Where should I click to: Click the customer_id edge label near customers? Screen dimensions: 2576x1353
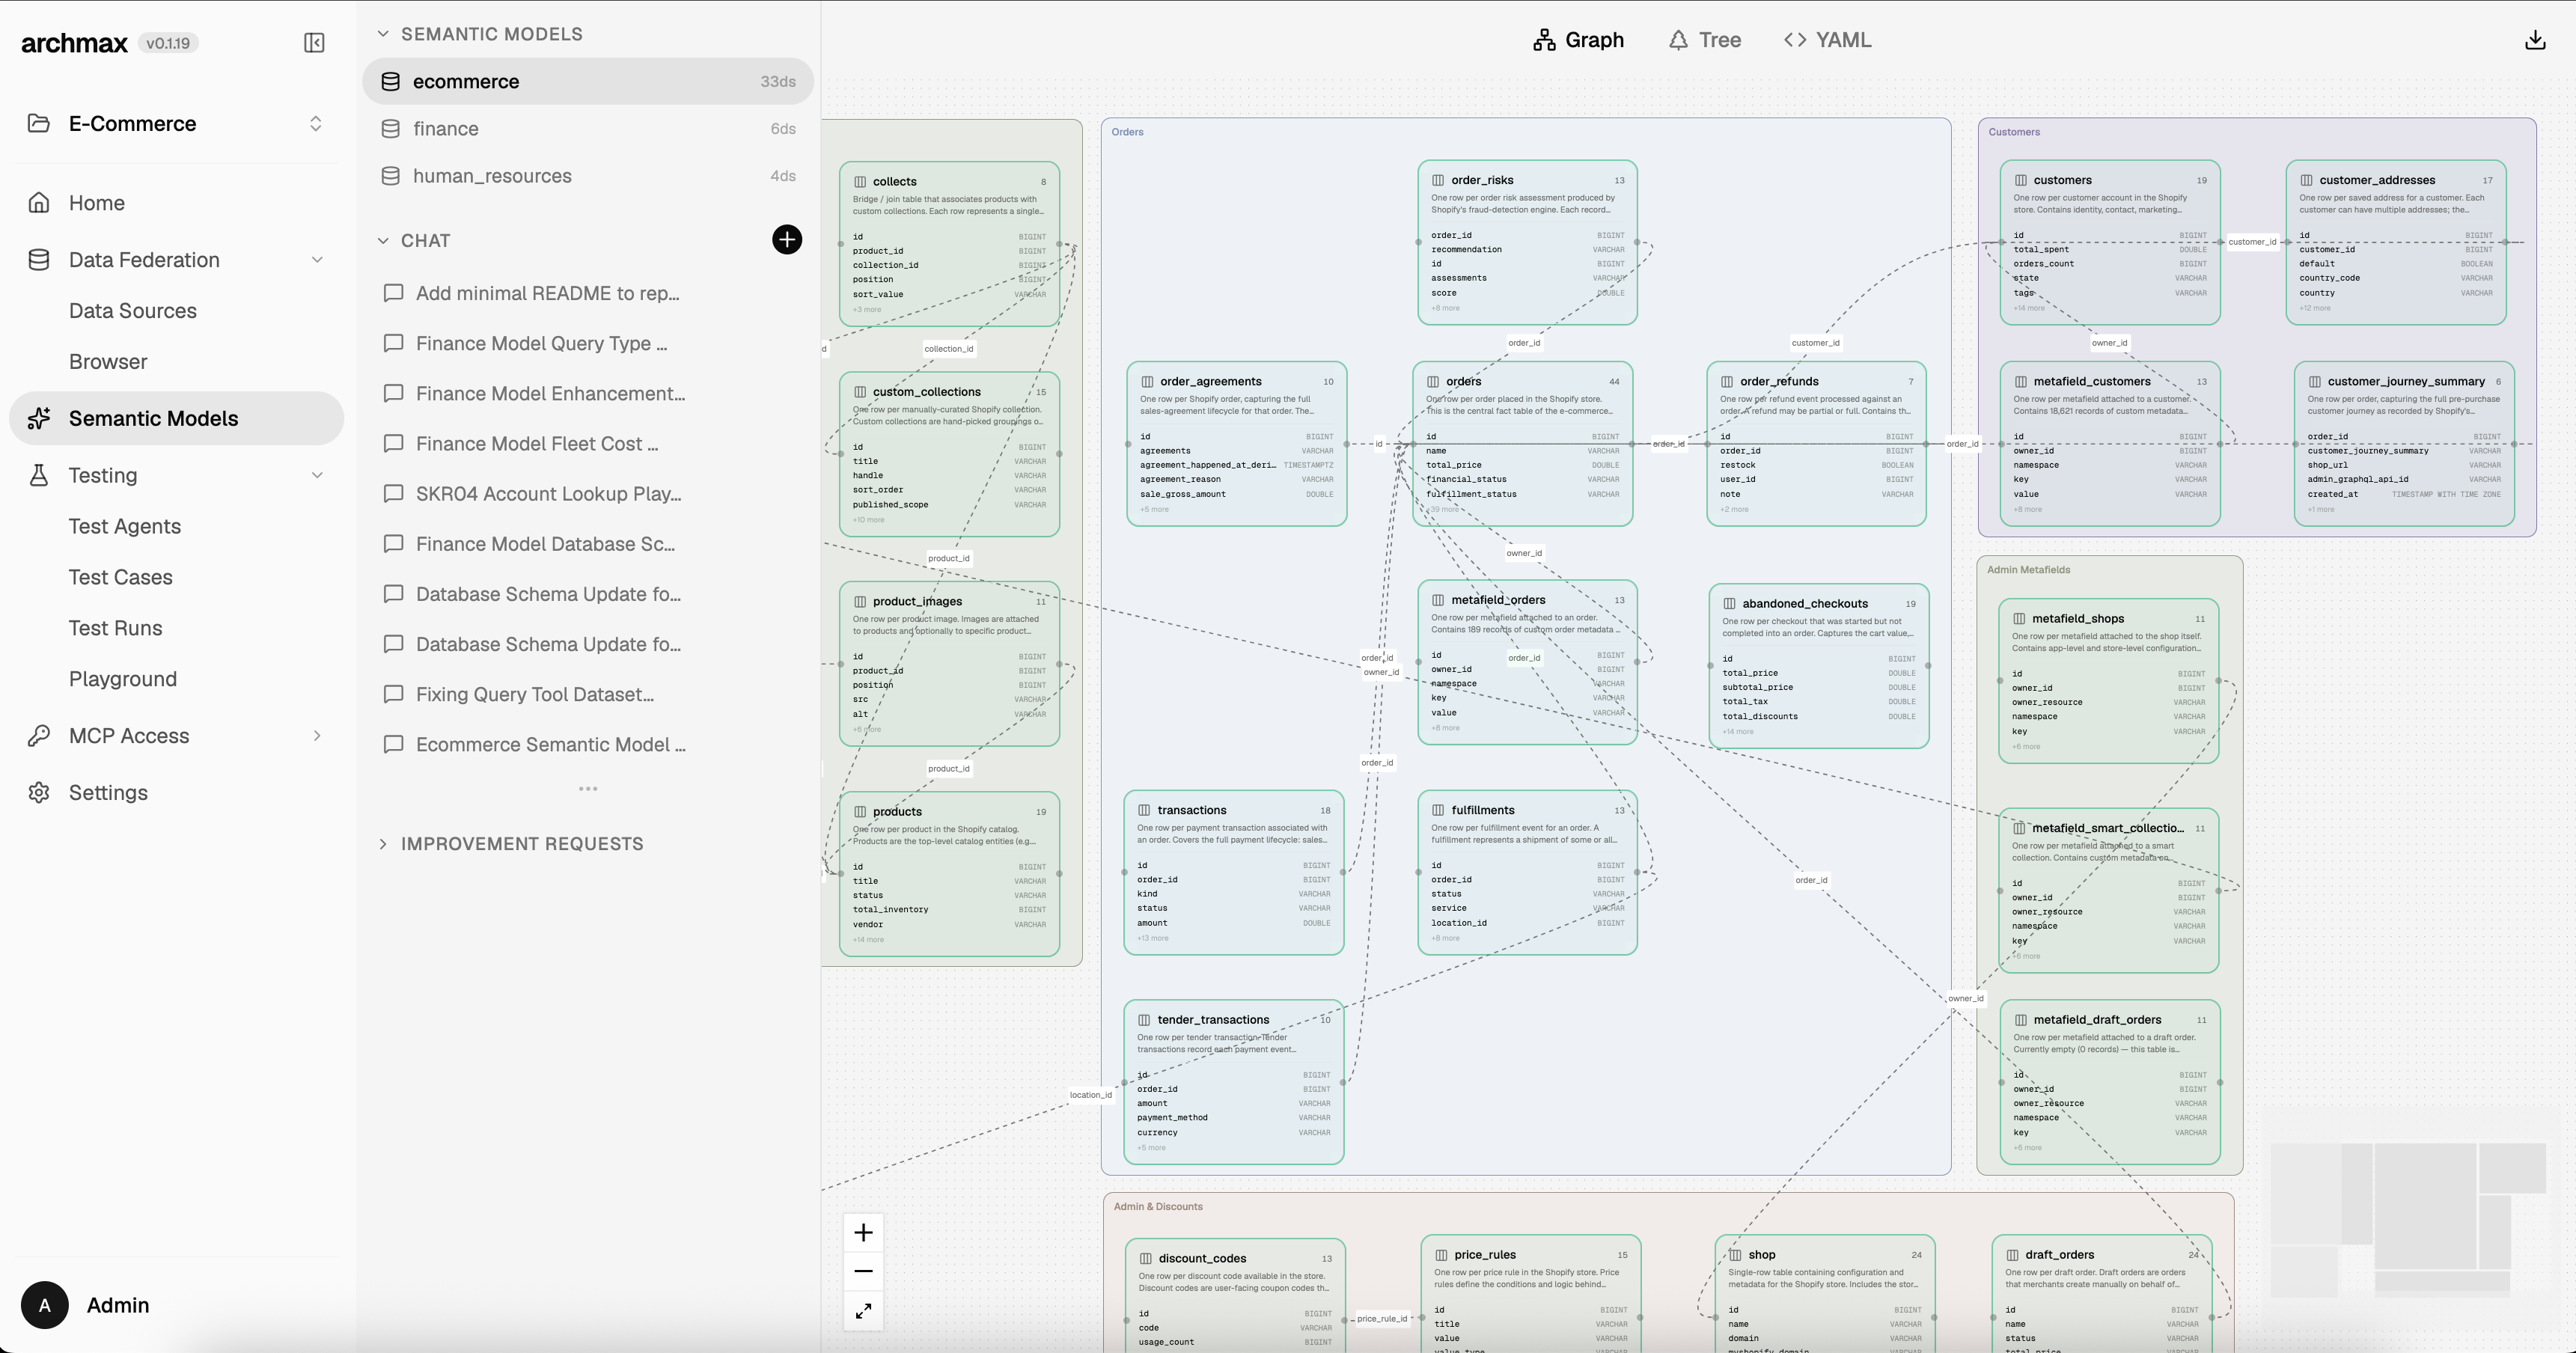click(2252, 242)
